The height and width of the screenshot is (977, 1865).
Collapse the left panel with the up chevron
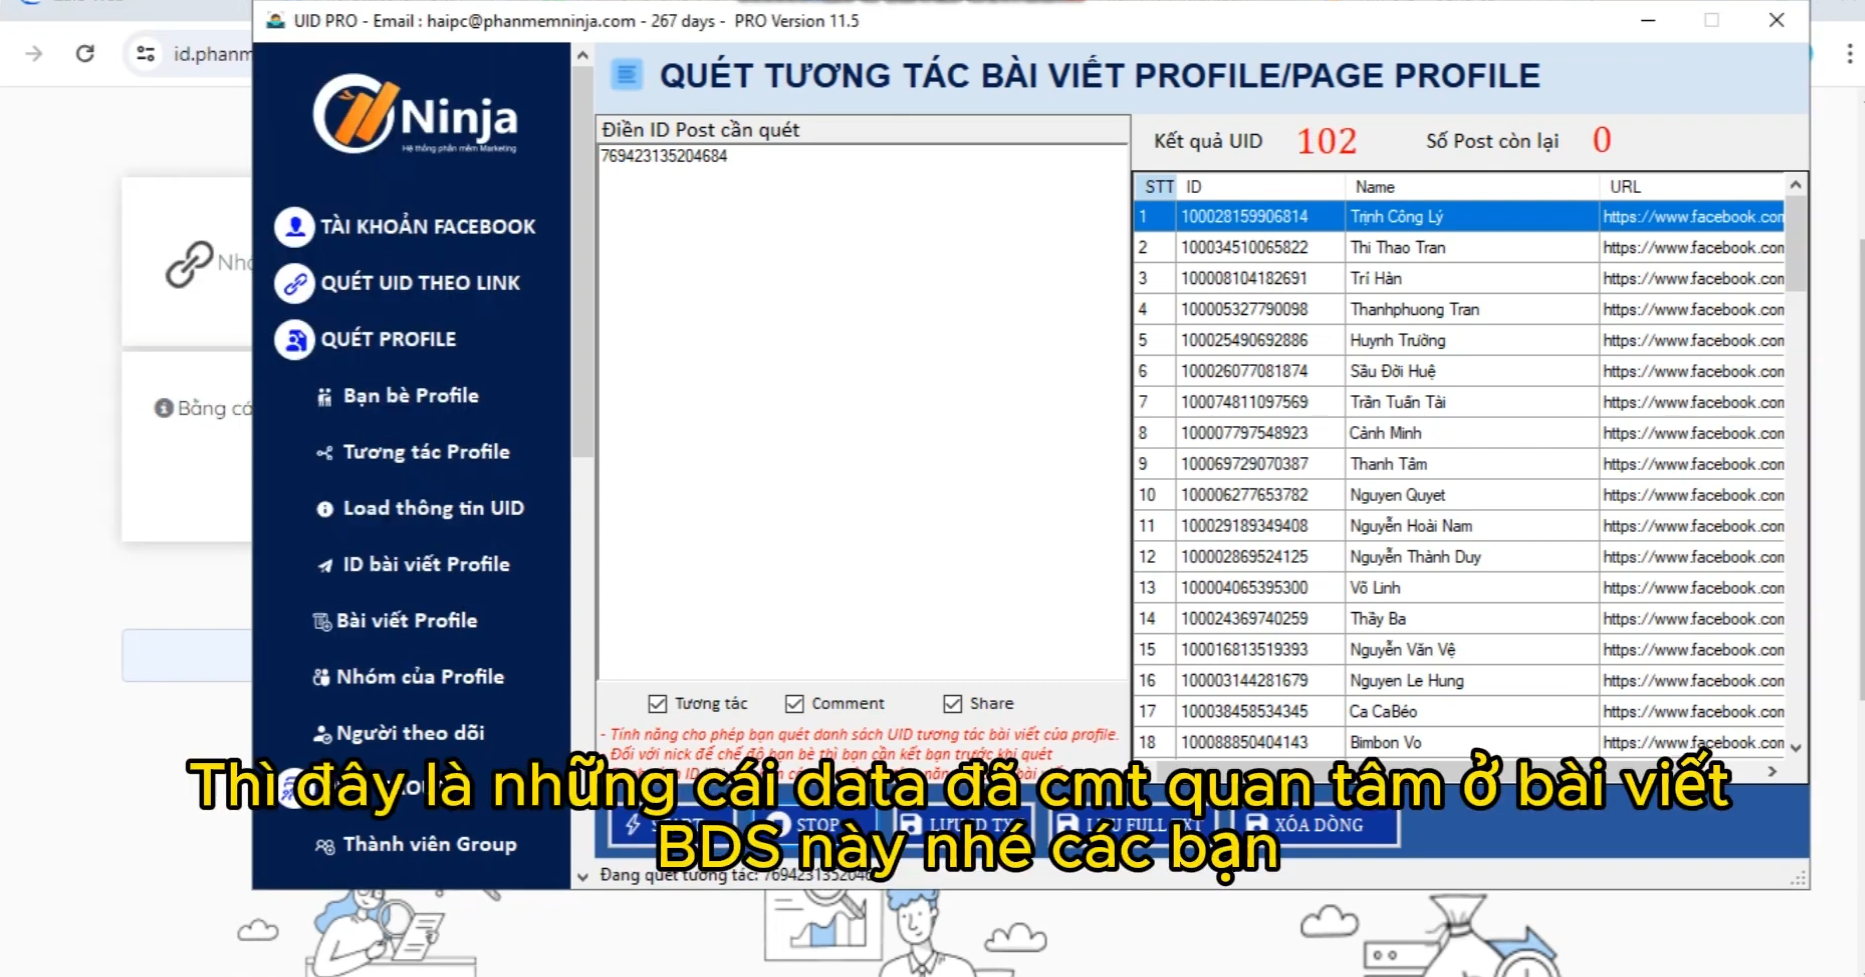(581, 54)
